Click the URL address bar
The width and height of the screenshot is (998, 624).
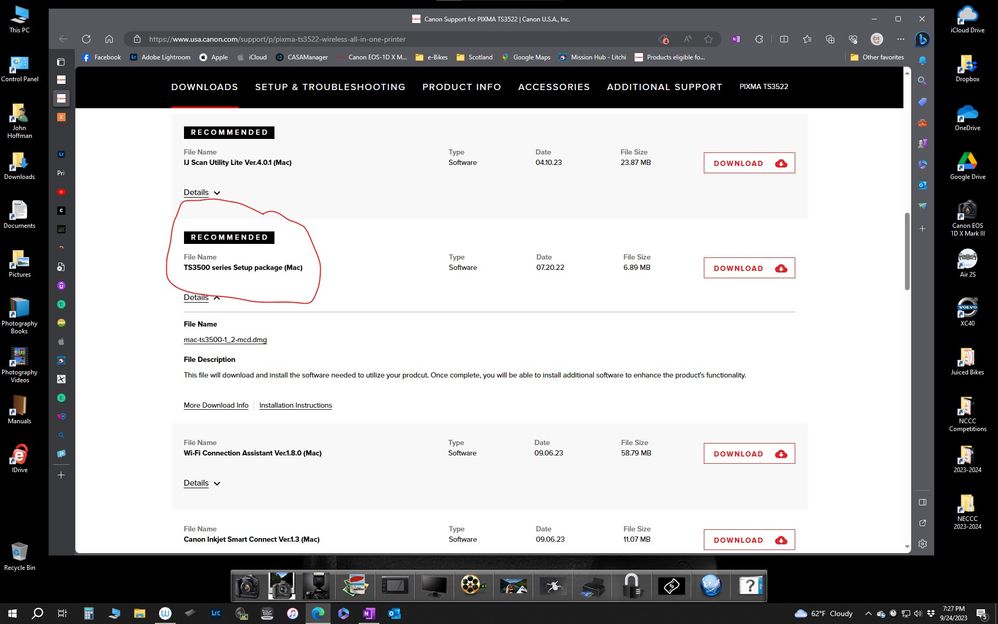tap(400, 39)
